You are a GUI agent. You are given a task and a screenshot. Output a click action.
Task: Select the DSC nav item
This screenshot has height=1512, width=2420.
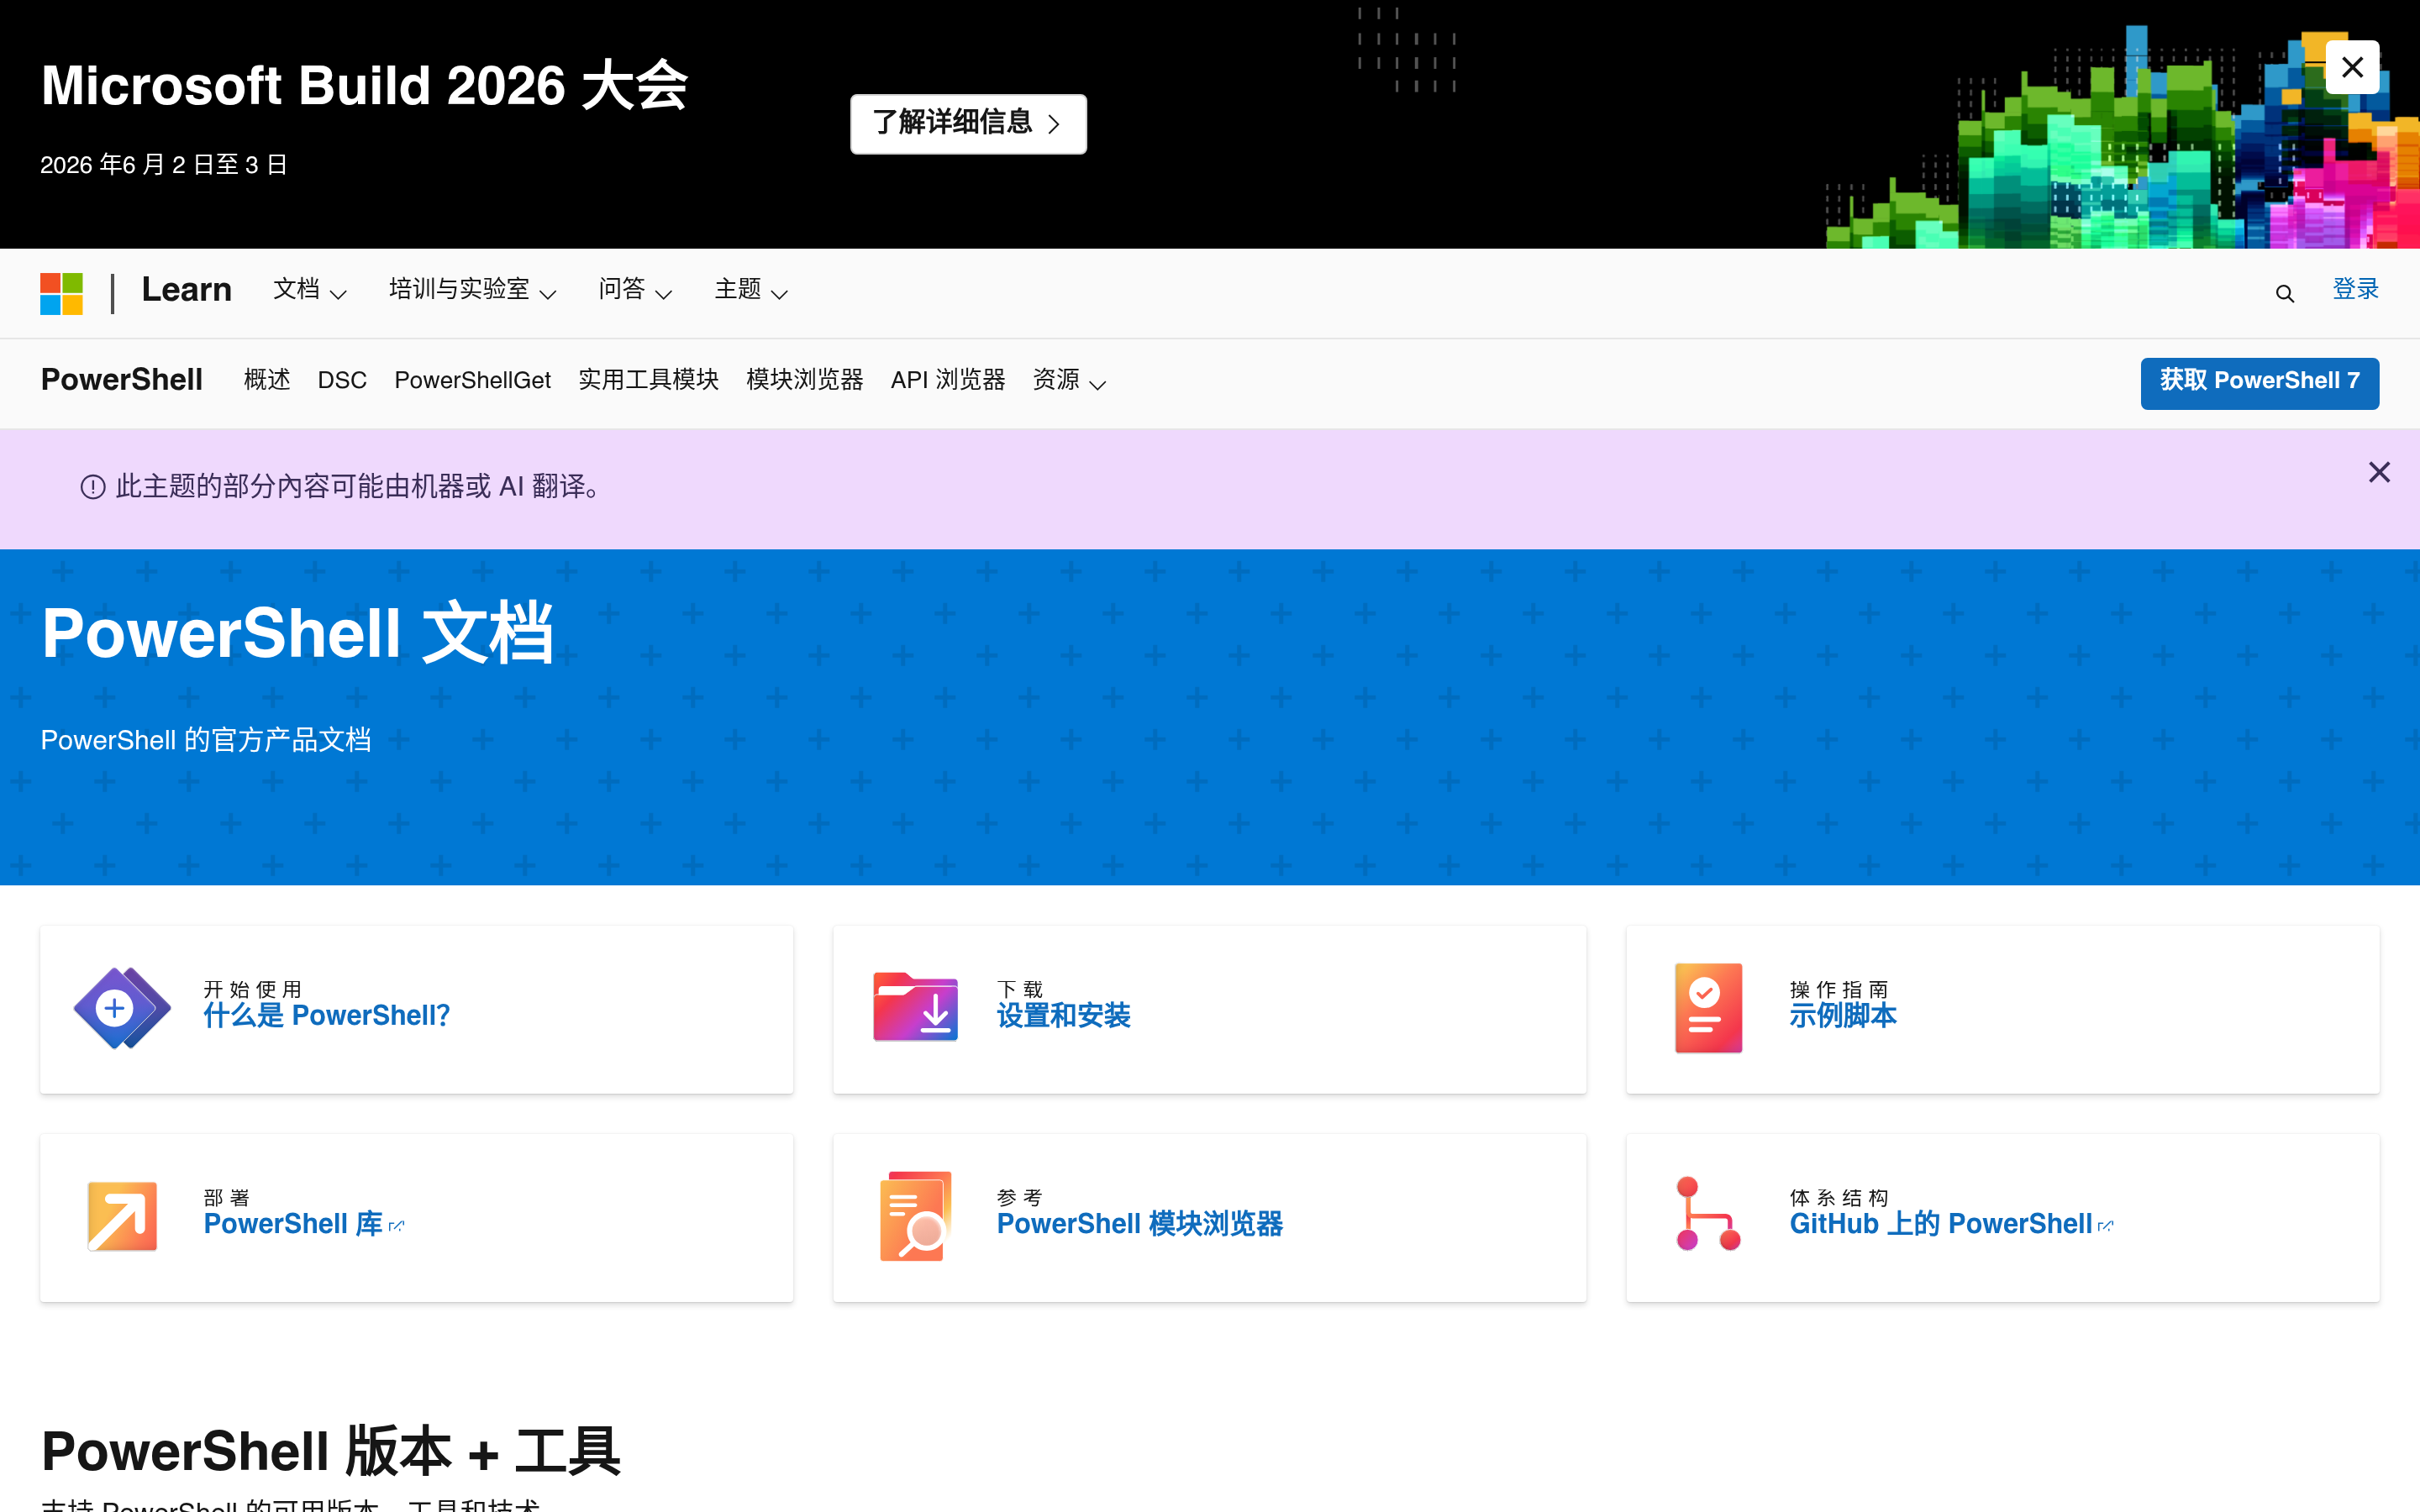pos(342,380)
